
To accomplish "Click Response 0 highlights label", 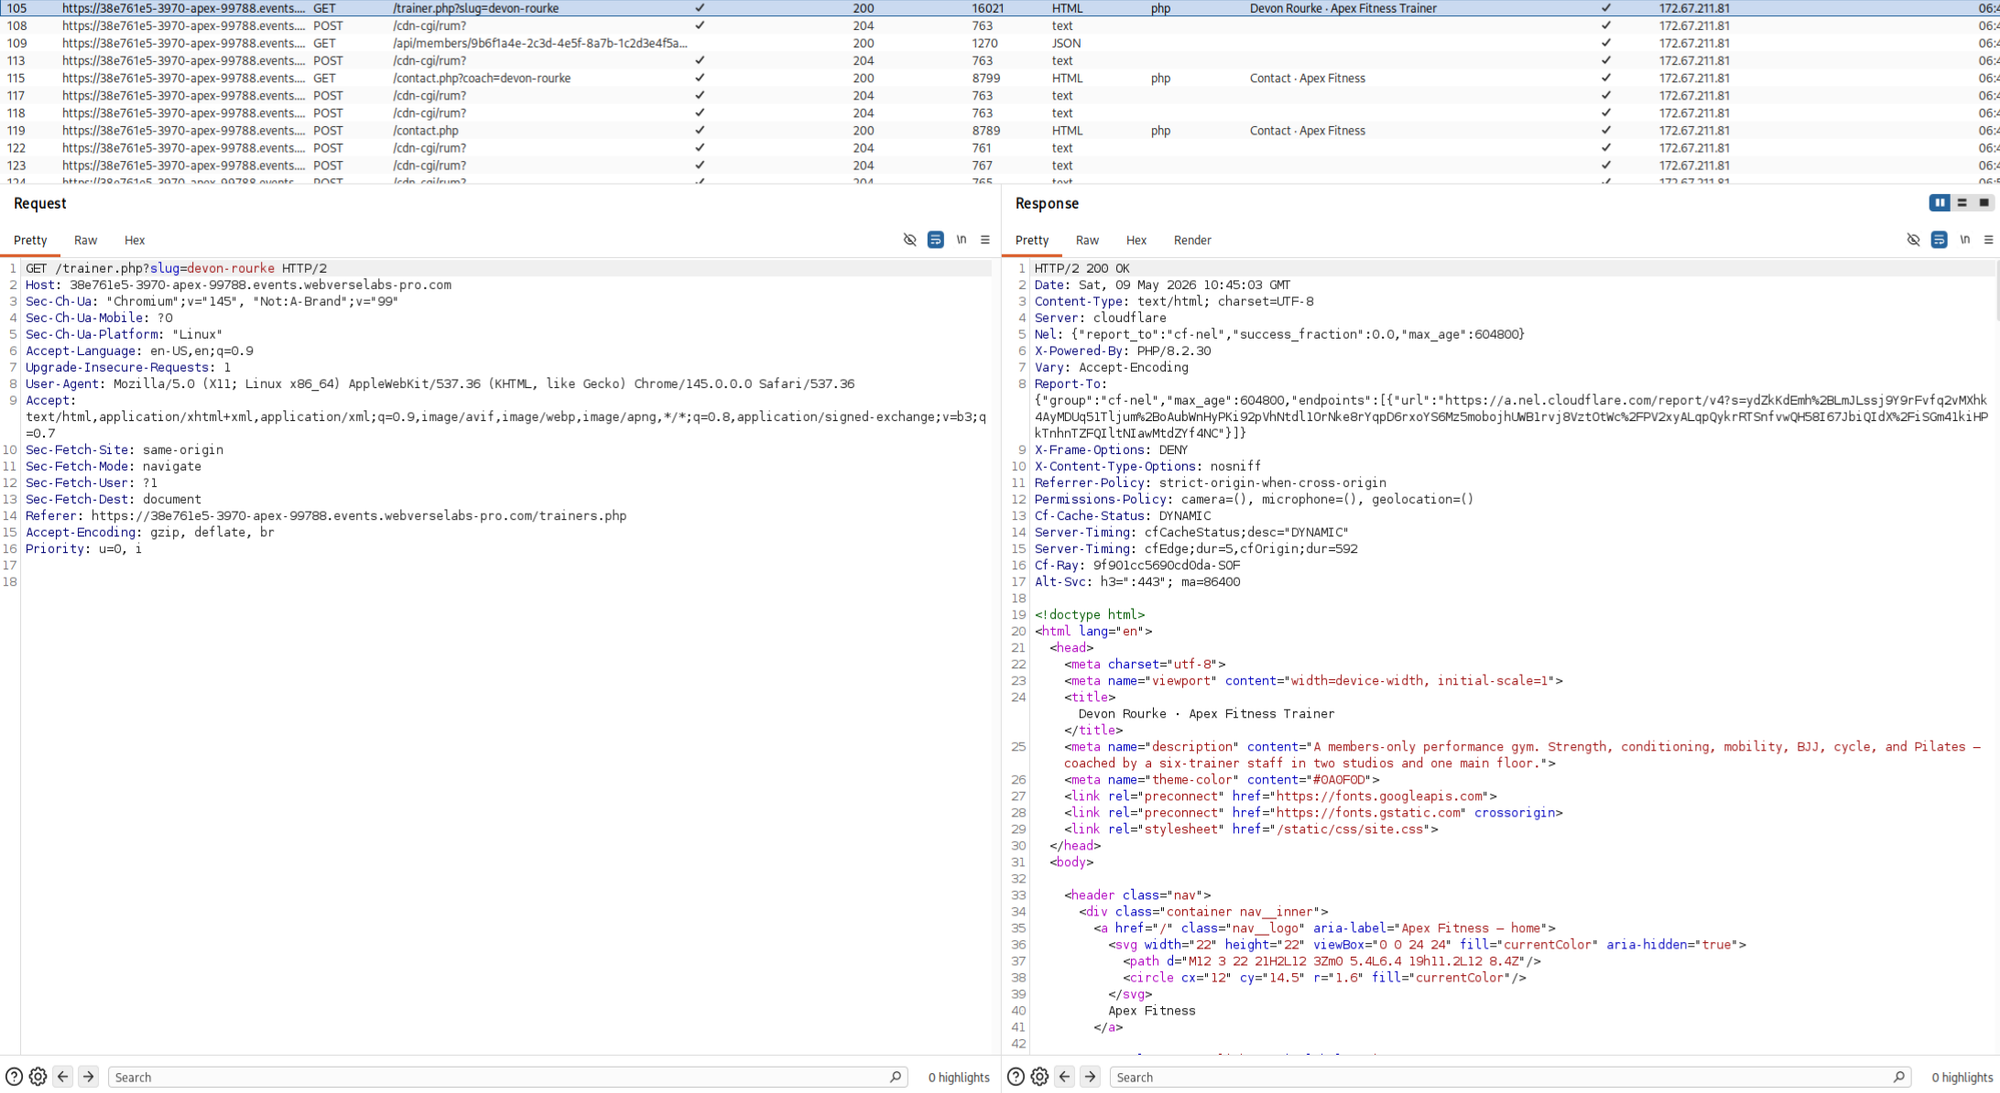I will (x=1962, y=1077).
